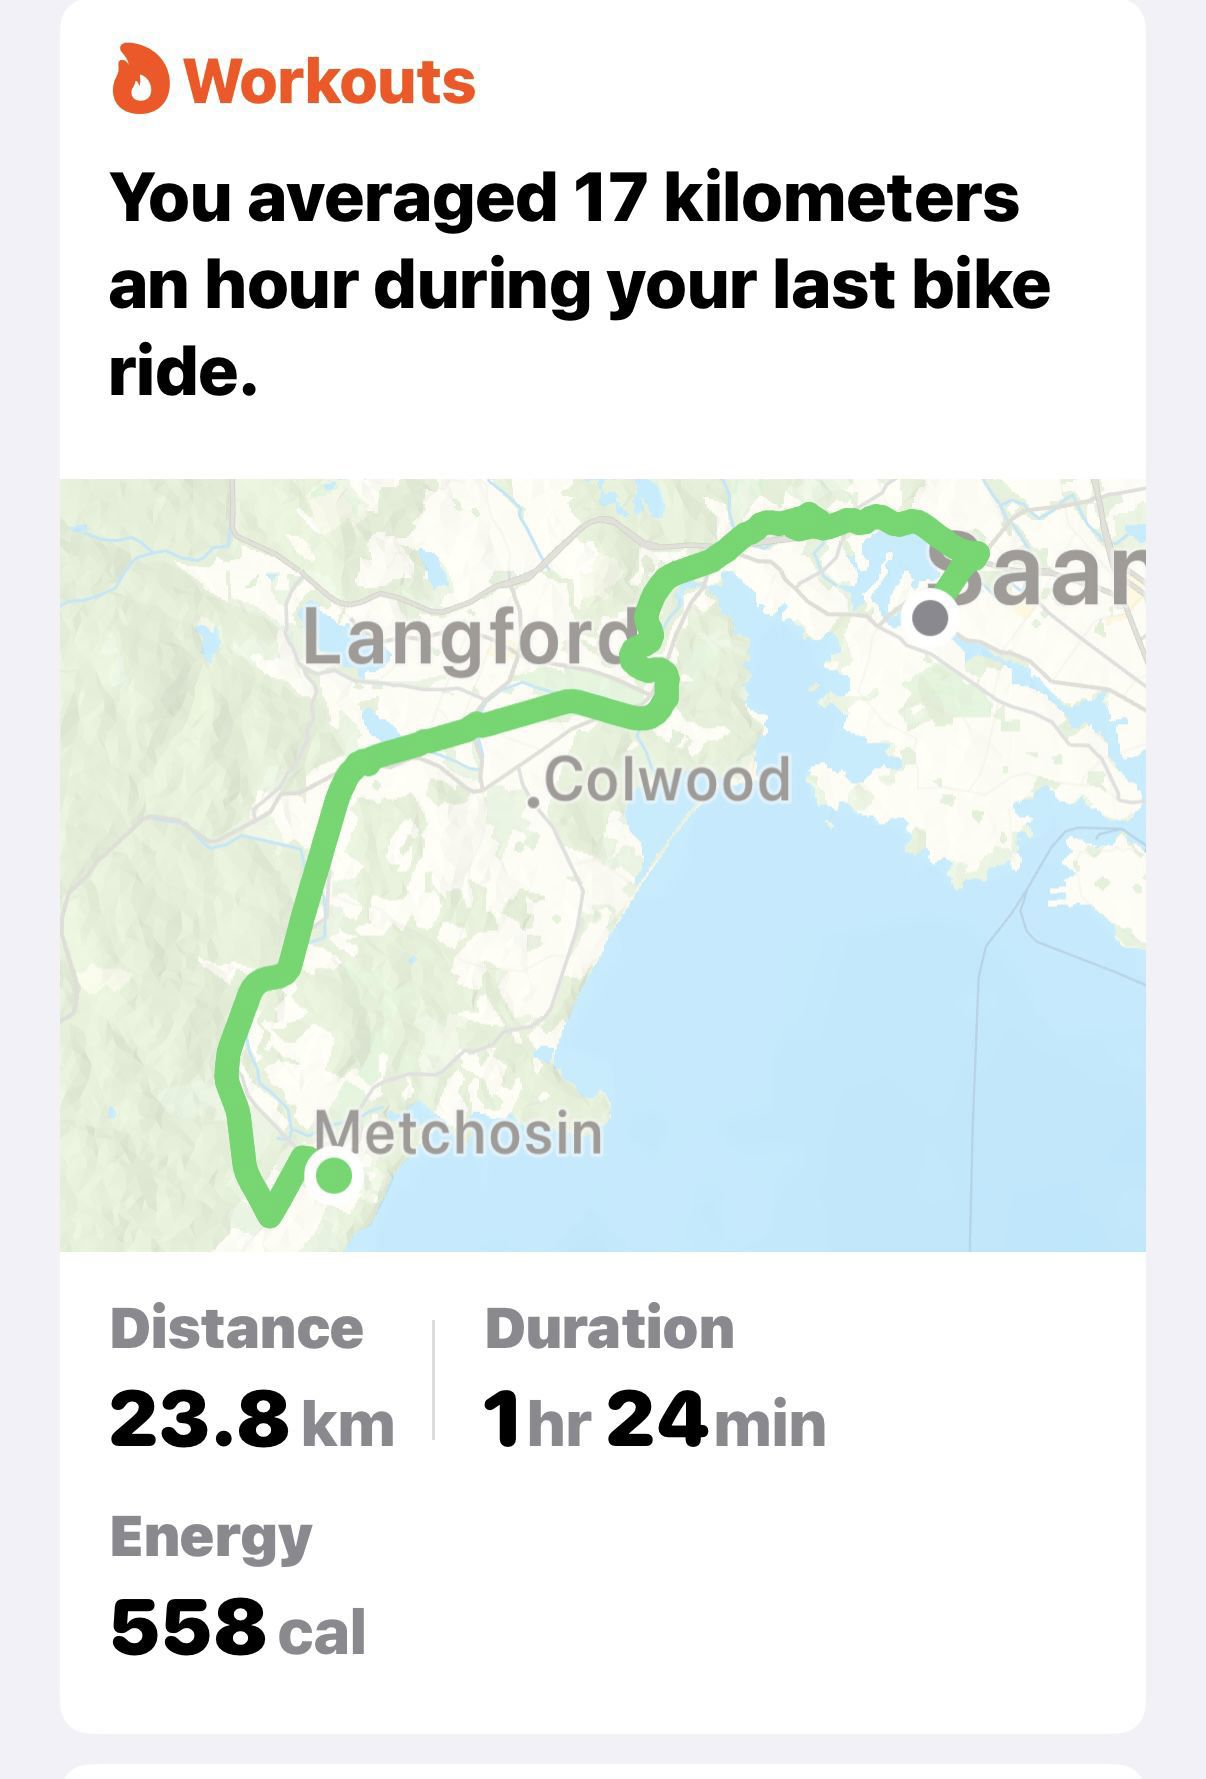The width and height of the screenshot is (1206, 1779).
Task: Tap the Duration label
Action: click(609, 1329)
